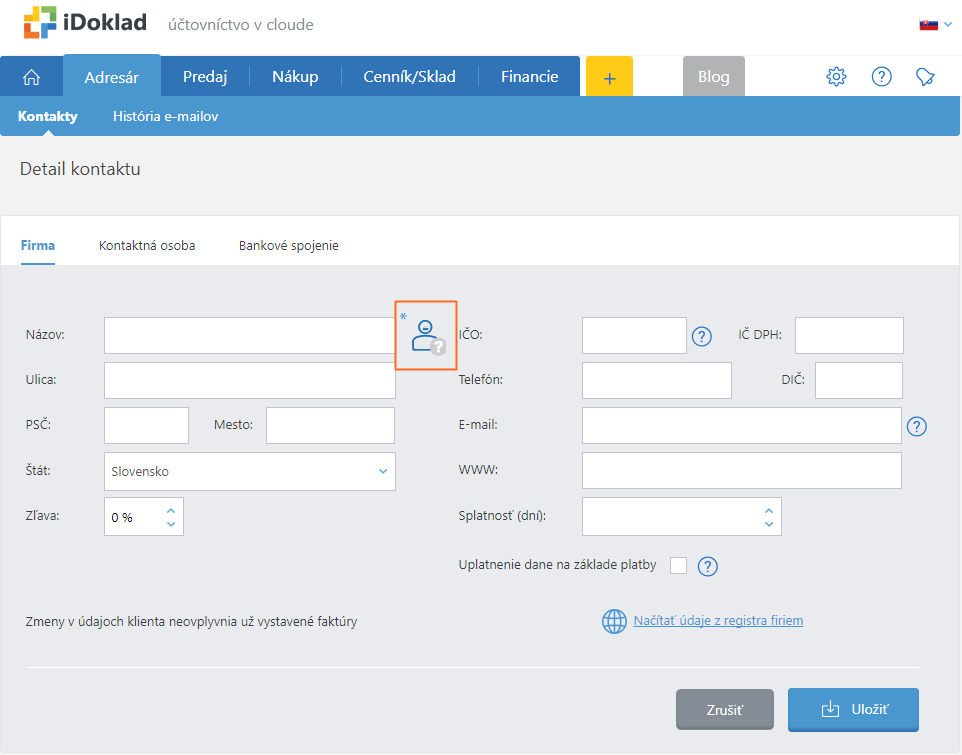
Task: Click Načítať údaje z registra firiem link
Action: coord(718,621)
